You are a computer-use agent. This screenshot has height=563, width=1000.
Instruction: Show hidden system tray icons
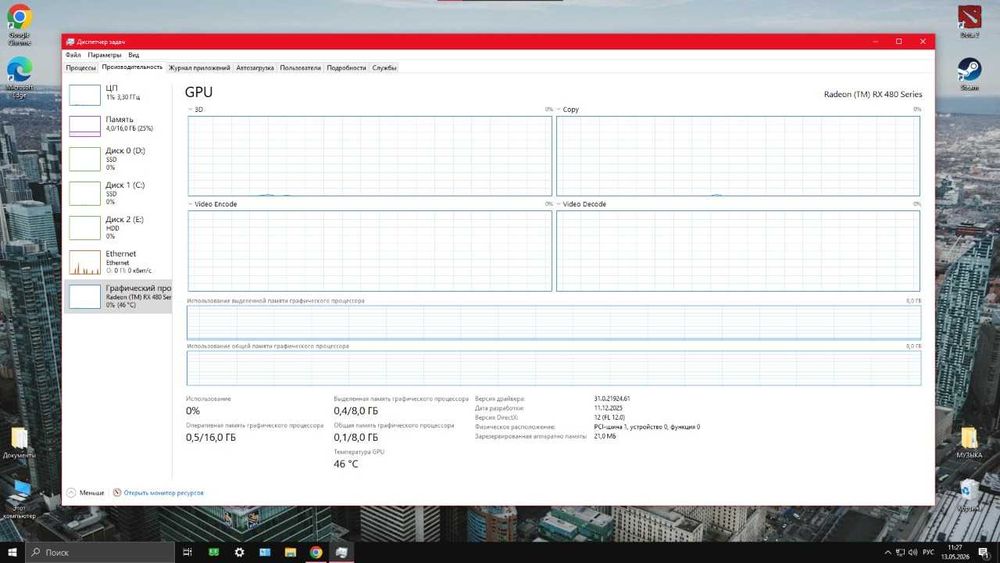pos(888,552)
